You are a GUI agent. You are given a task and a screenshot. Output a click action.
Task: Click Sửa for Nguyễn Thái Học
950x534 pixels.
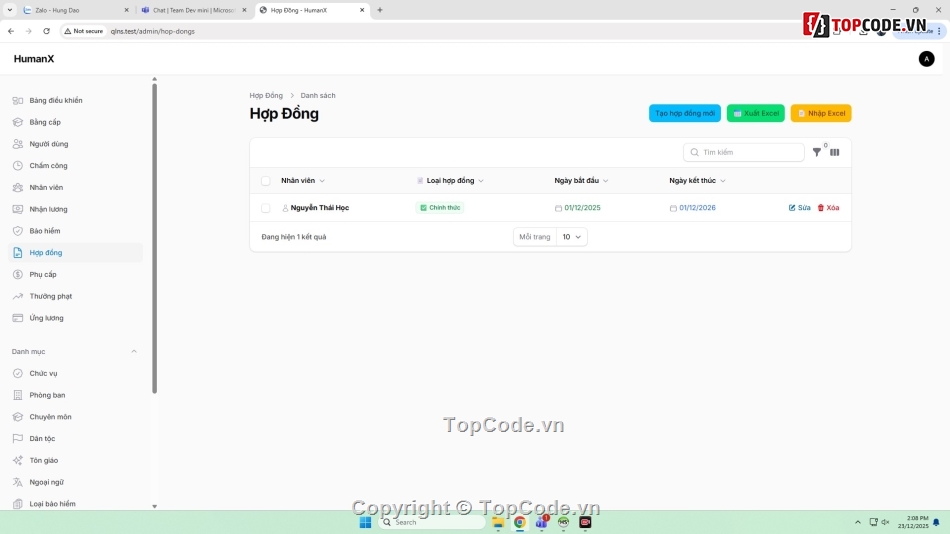point(799,208)
